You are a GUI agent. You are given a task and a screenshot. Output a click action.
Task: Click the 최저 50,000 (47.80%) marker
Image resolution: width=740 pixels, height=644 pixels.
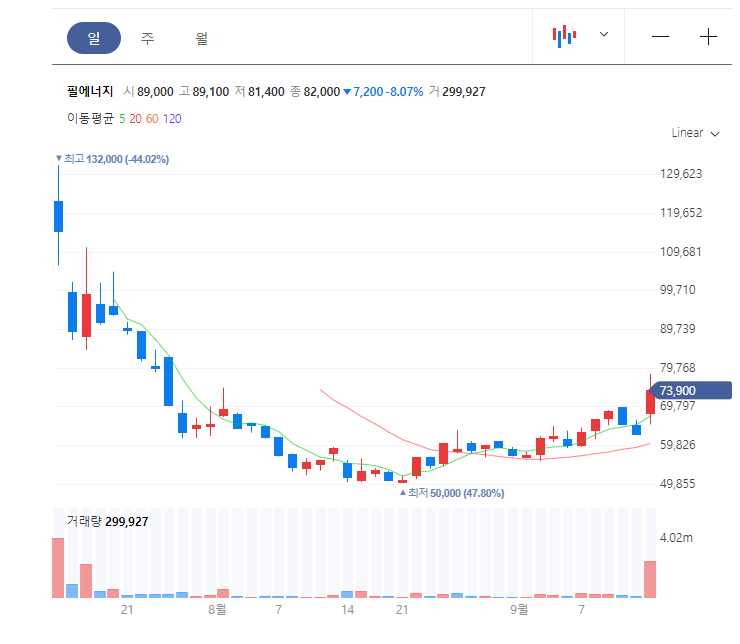click(452, 493)
